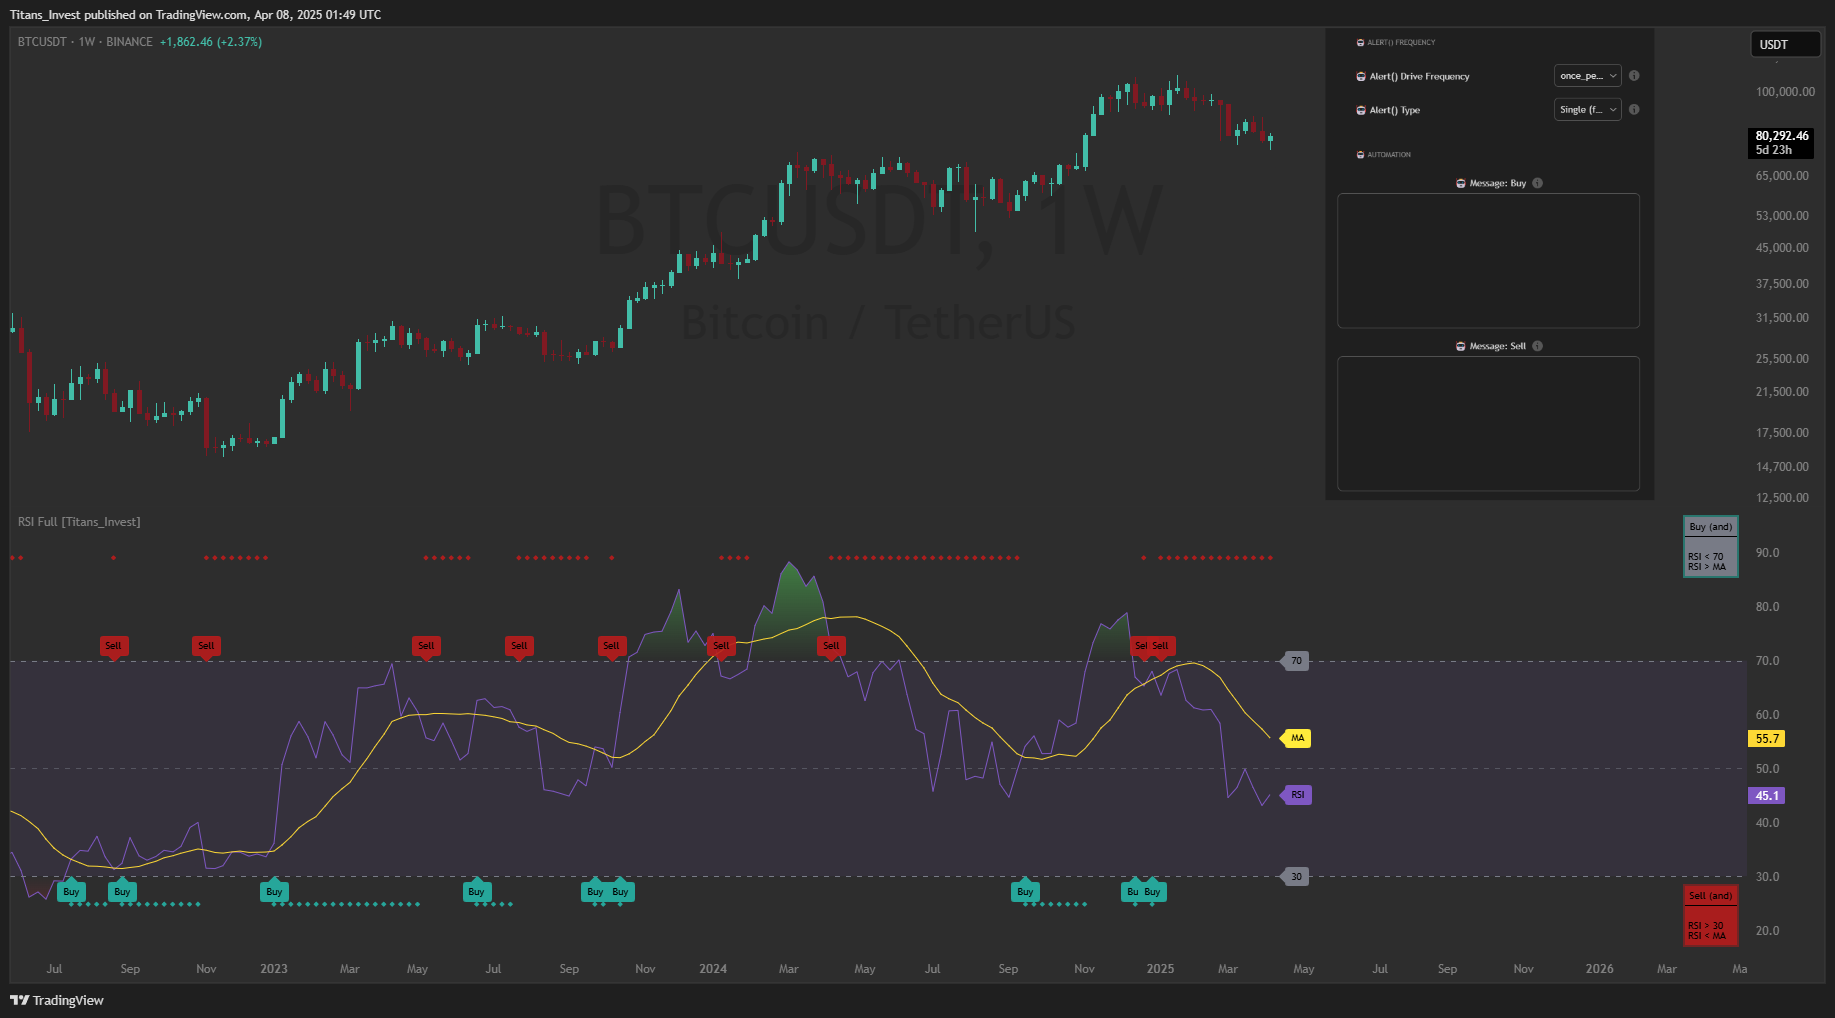Screen dimensions: 1835x1018
Task: Click the TradingView logo at bottom left
Action: [57, 1000]
